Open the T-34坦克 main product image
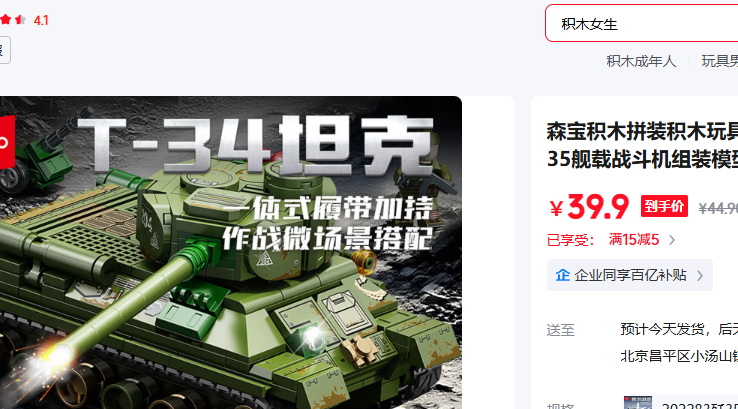The image size is (738, 409). [231, 253]
